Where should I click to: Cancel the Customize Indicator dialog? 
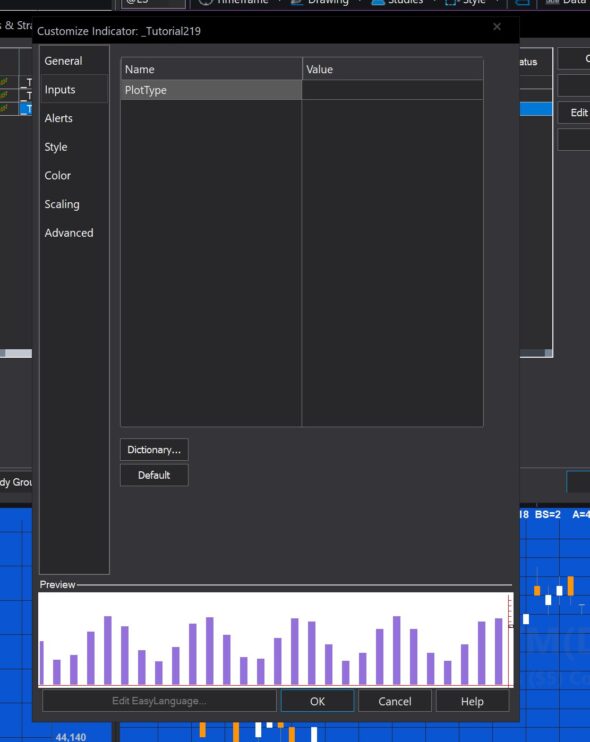[x=395, y=701]
